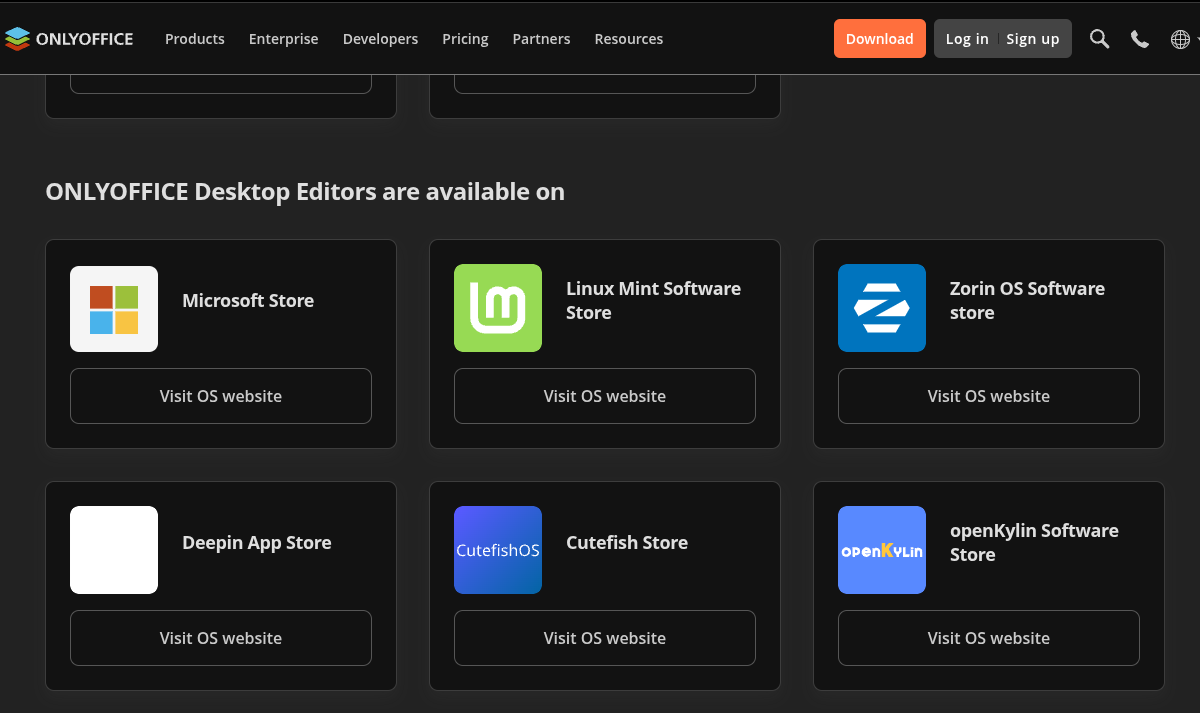
Task: Open the Enterprise menu
Action: [283, 39]
